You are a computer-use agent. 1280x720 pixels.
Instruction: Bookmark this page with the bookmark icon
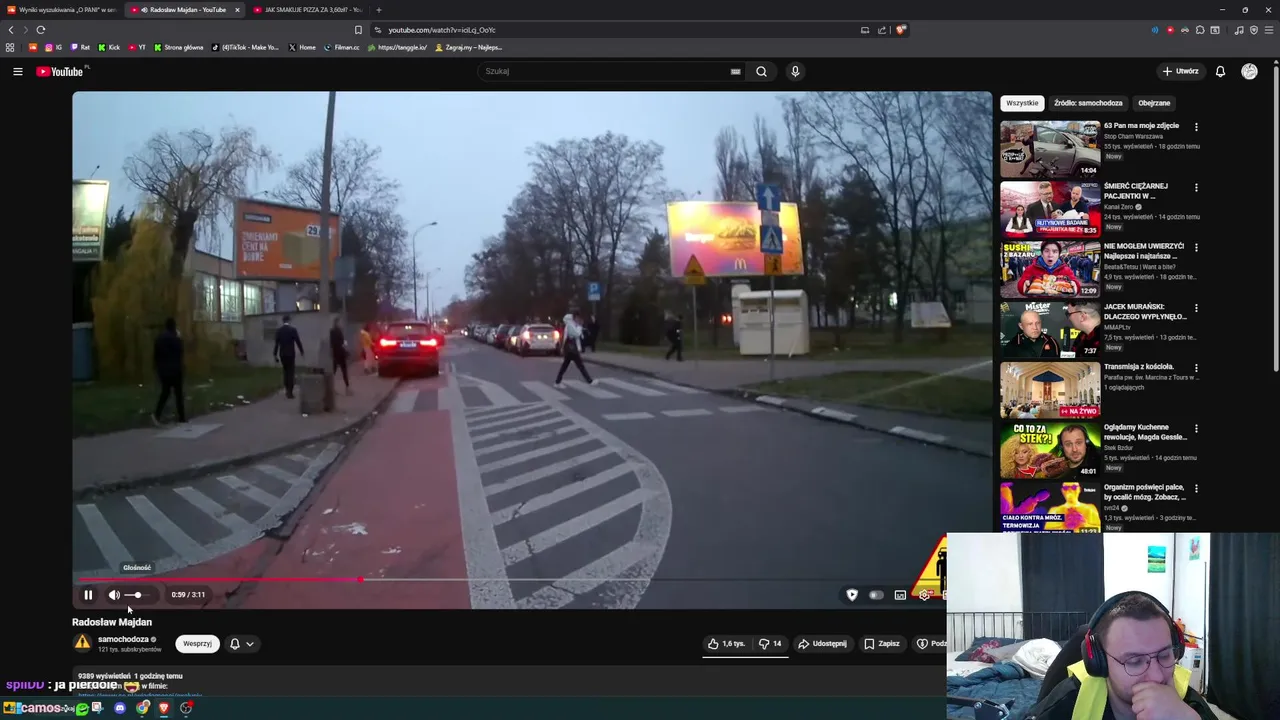pos(358,30)
